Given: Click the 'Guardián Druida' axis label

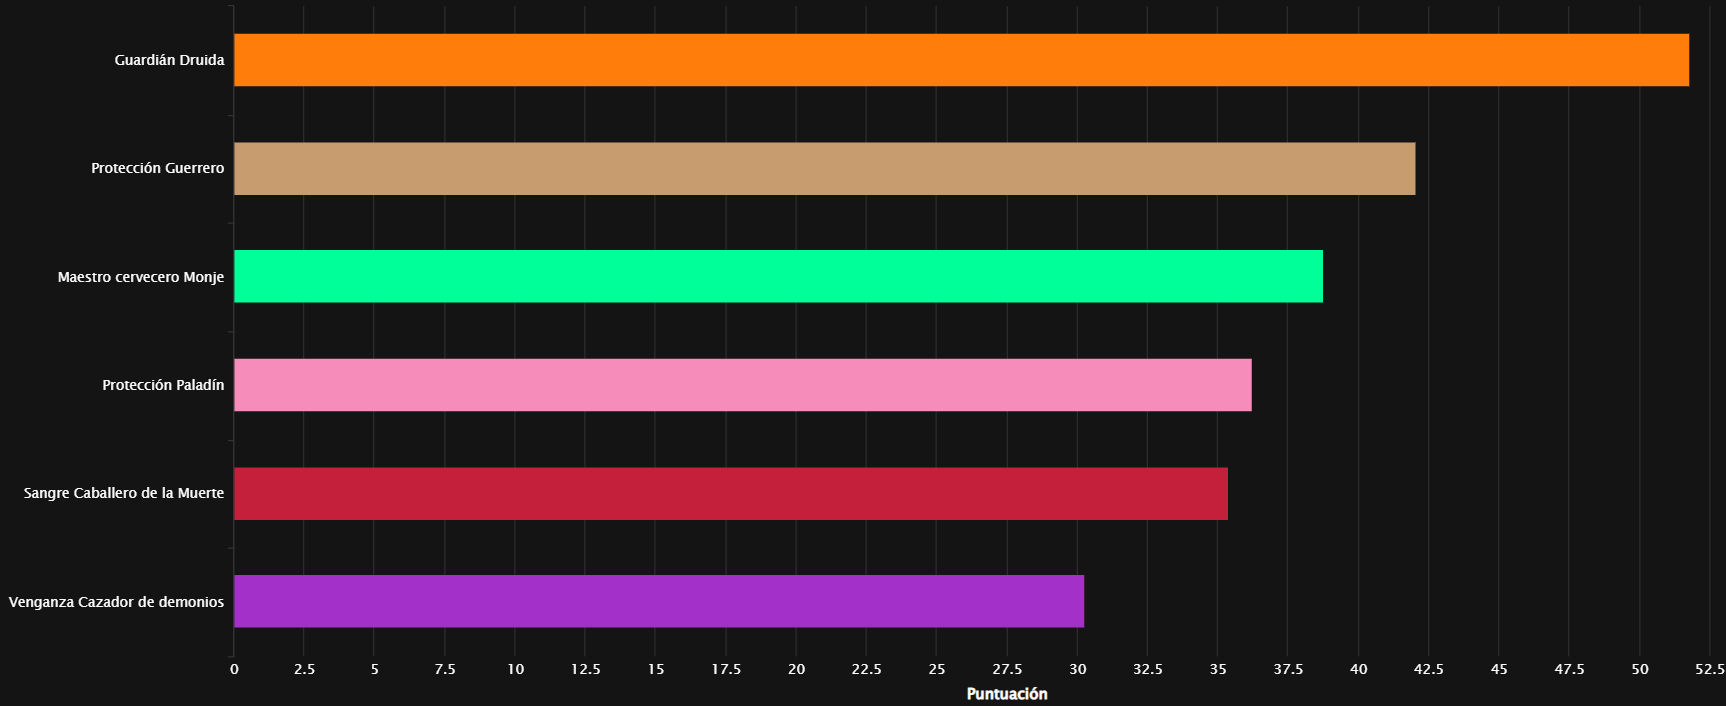Looking at the screenshot, I should [169, 60].
